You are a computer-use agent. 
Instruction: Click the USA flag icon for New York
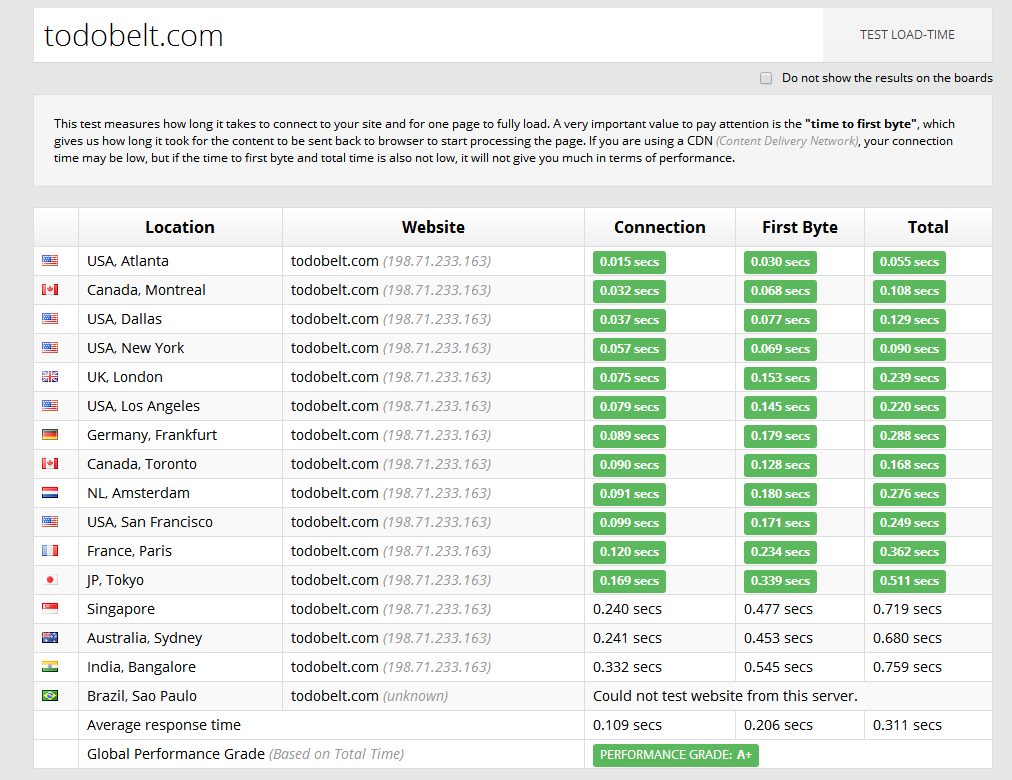(x=50, y=348)
